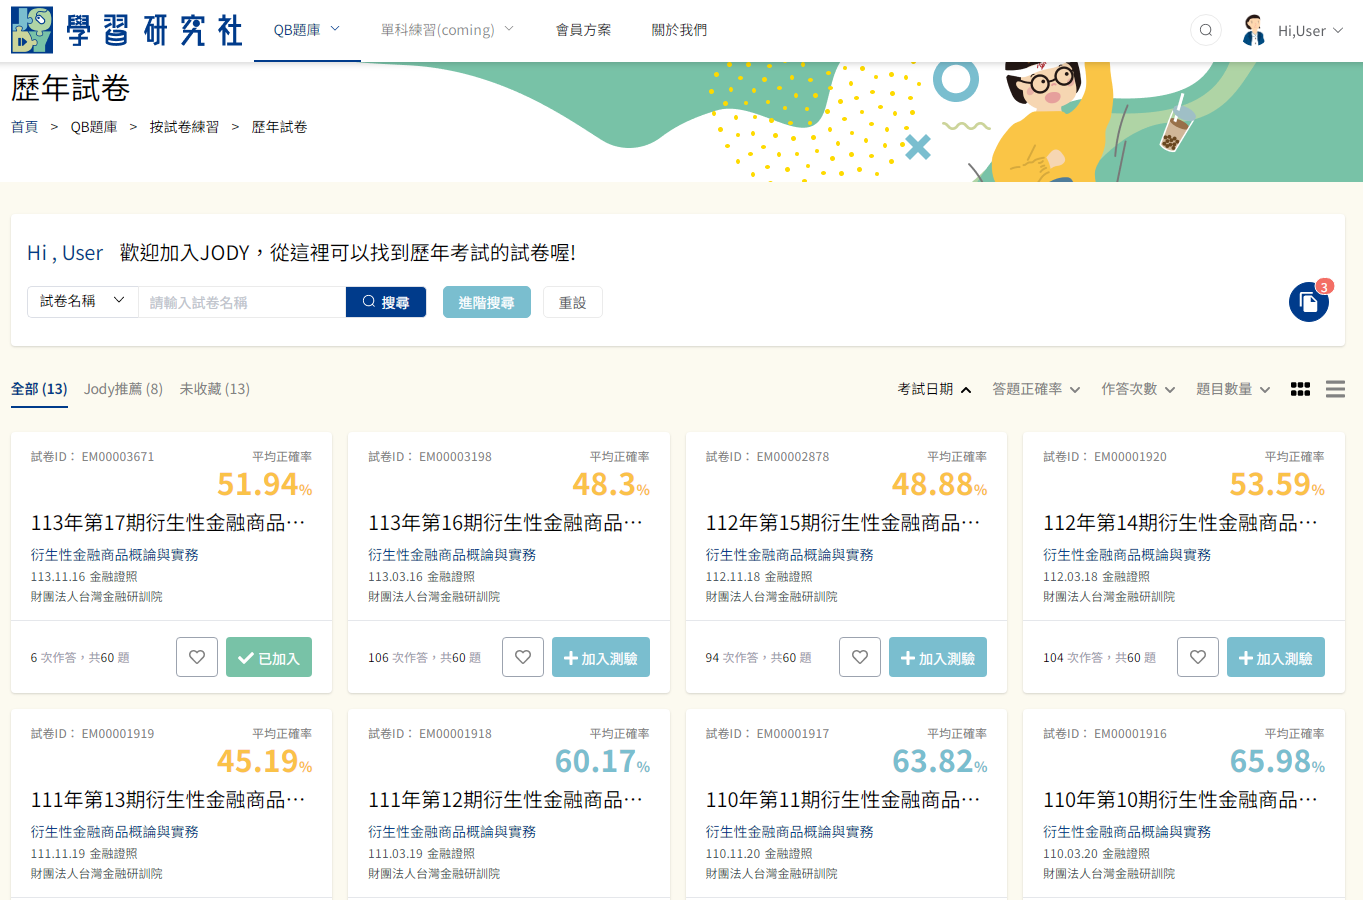This screenshot has width=1363, height=900.
Task: Add 112年第14期 exam via 加入測驗
Action: coord(1276,657)
